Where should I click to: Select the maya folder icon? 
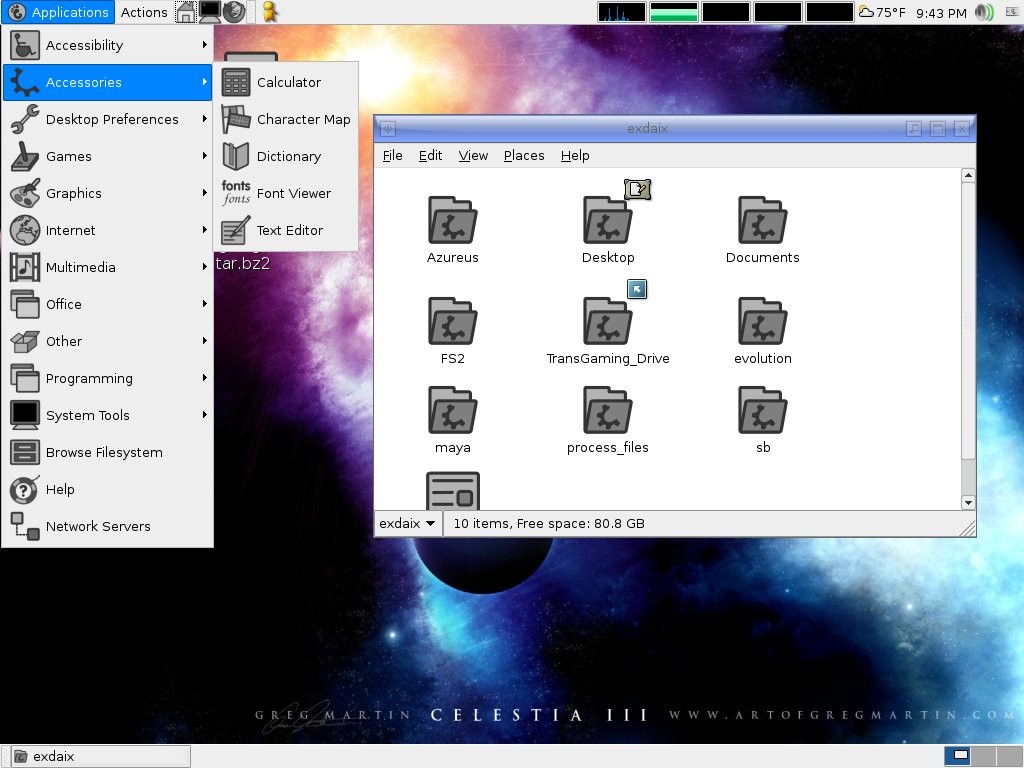pyautogui.click(x=453, y=411)
